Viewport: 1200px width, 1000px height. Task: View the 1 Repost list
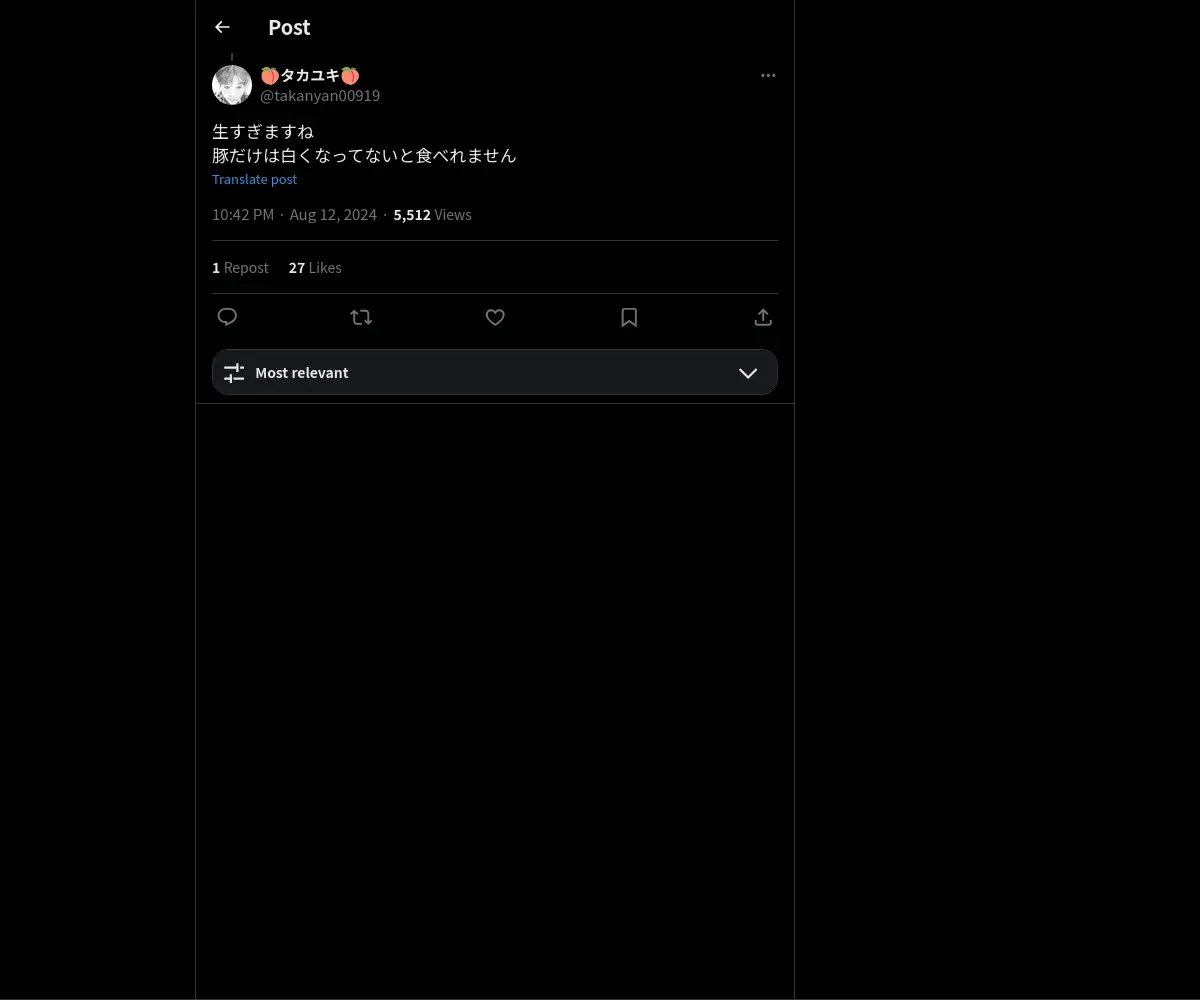click(240, 268)
